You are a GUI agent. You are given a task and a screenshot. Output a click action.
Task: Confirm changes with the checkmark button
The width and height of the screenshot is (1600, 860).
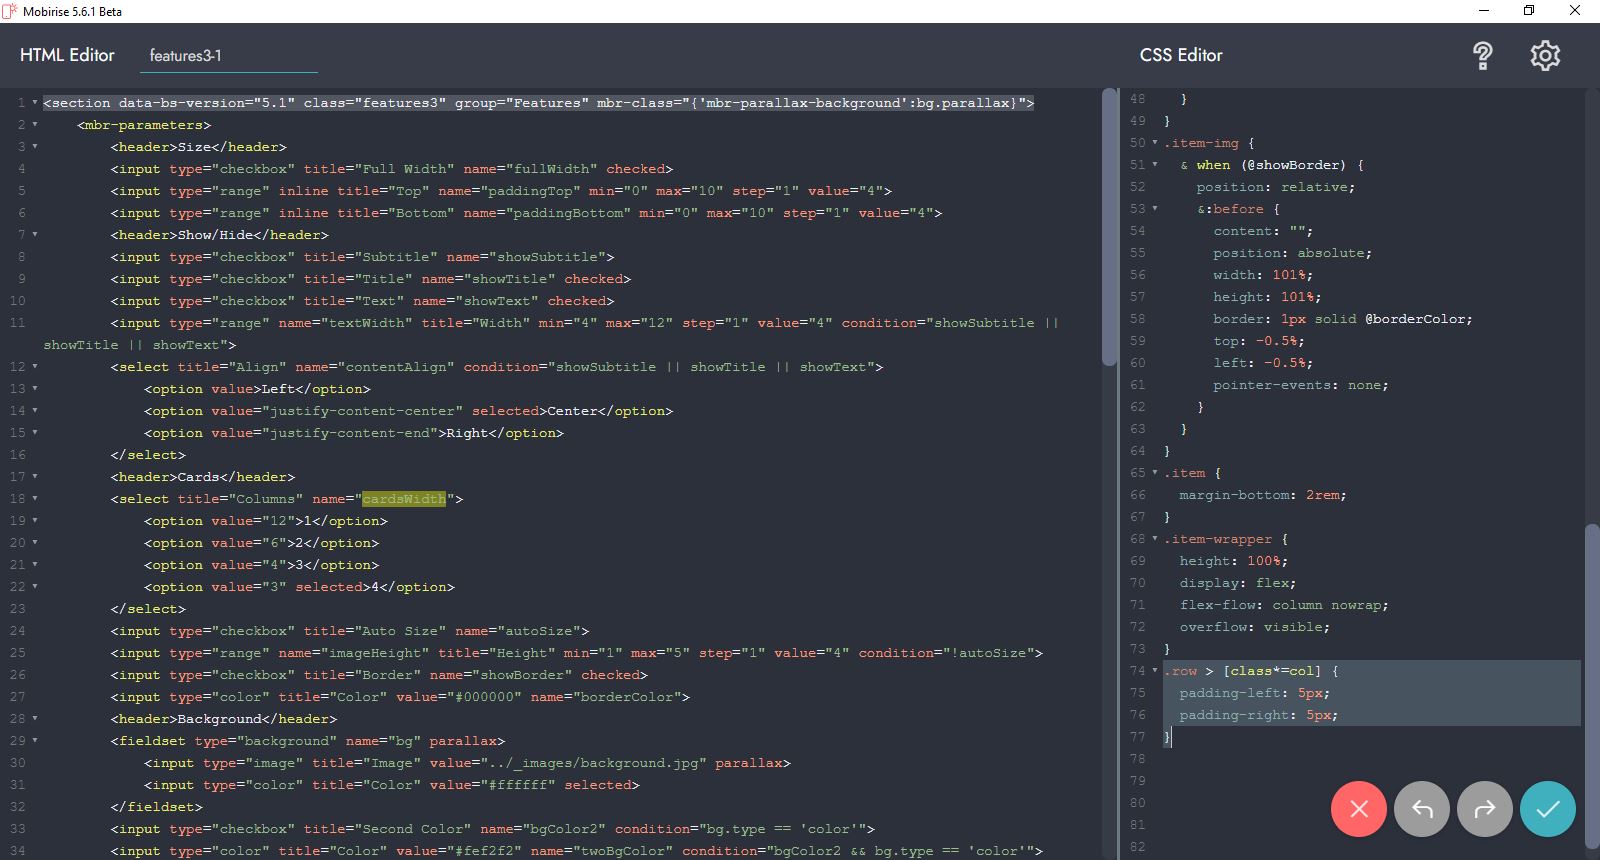pos(1547,809)
